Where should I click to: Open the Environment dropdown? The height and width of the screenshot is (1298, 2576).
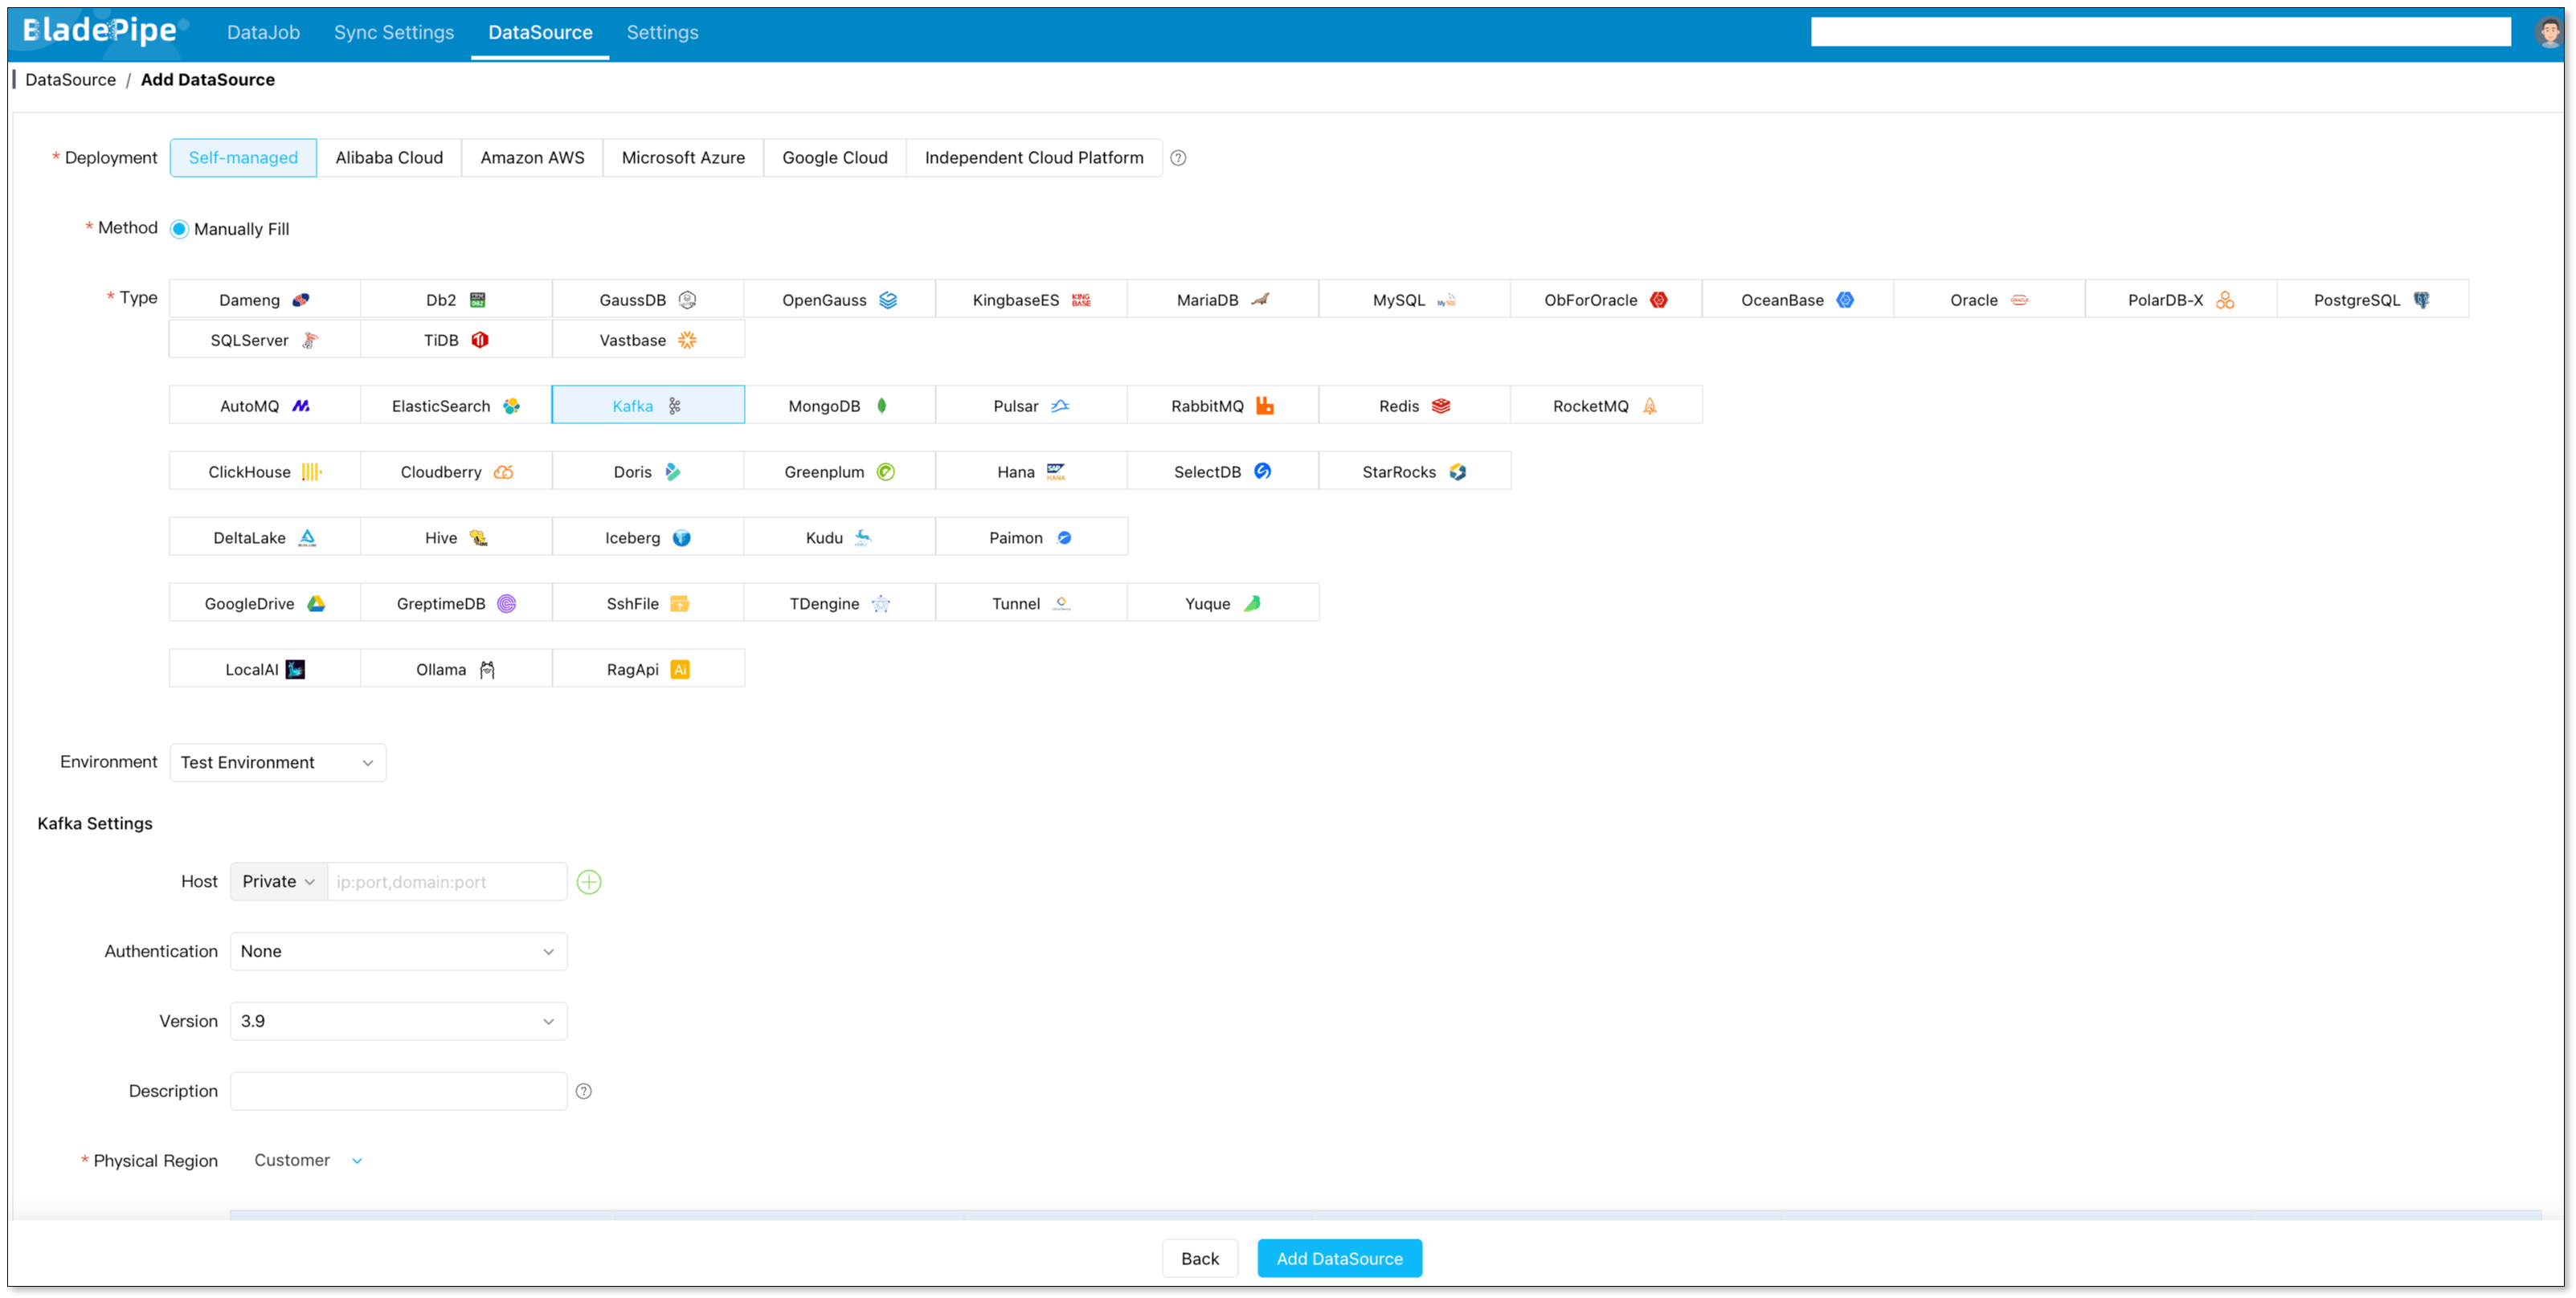(x=278, y=763)
